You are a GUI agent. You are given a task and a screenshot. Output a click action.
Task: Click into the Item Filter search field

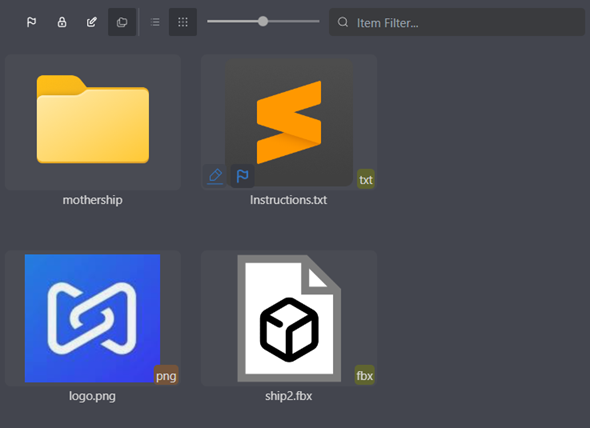pyautogui.click(x=457, y=23)
